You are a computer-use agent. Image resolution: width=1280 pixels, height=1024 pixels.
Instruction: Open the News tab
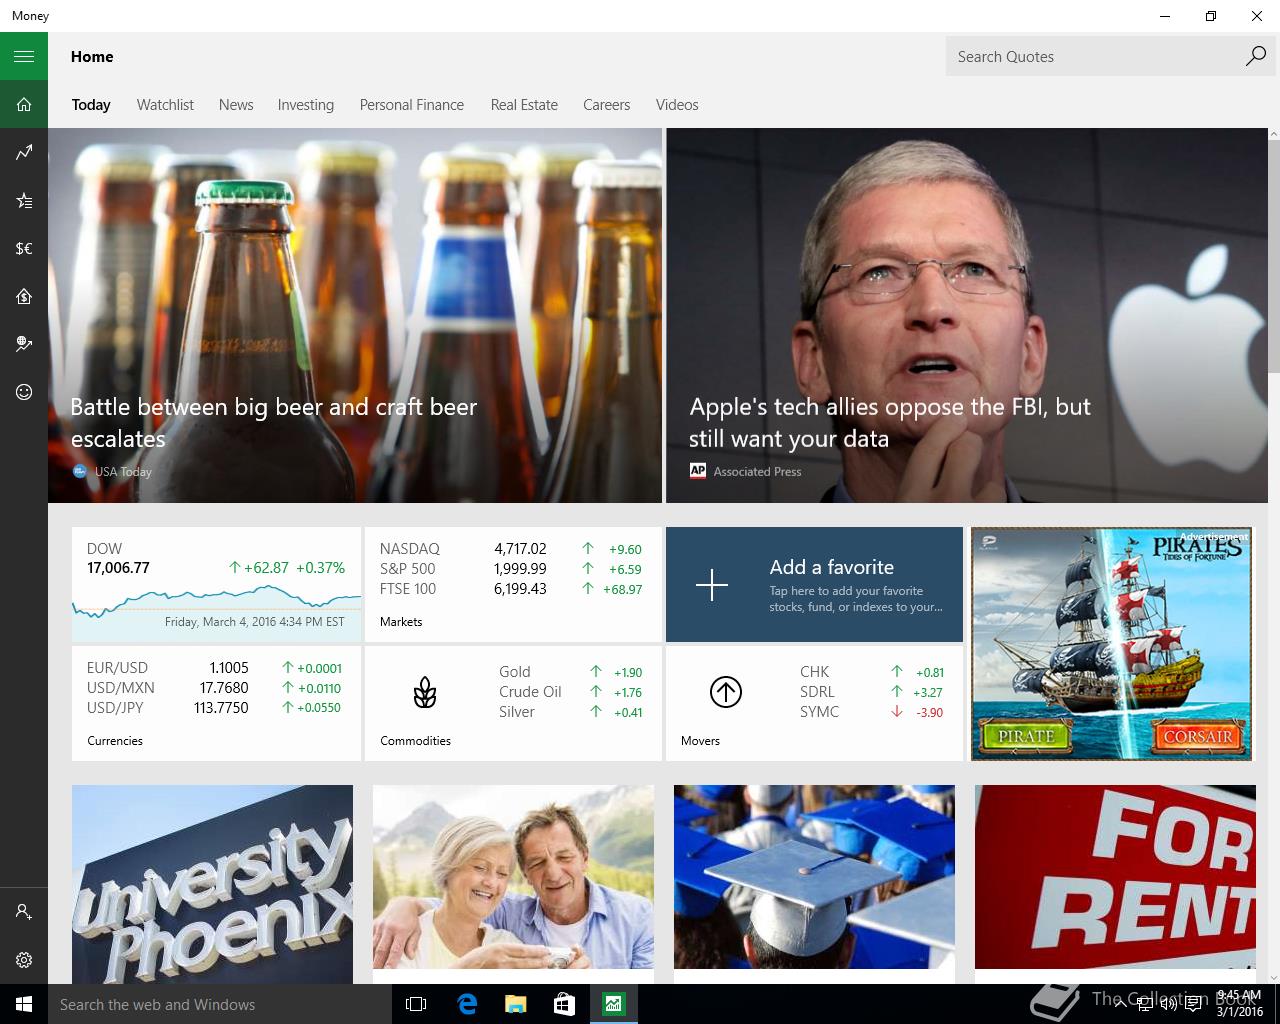pos(236,105)
